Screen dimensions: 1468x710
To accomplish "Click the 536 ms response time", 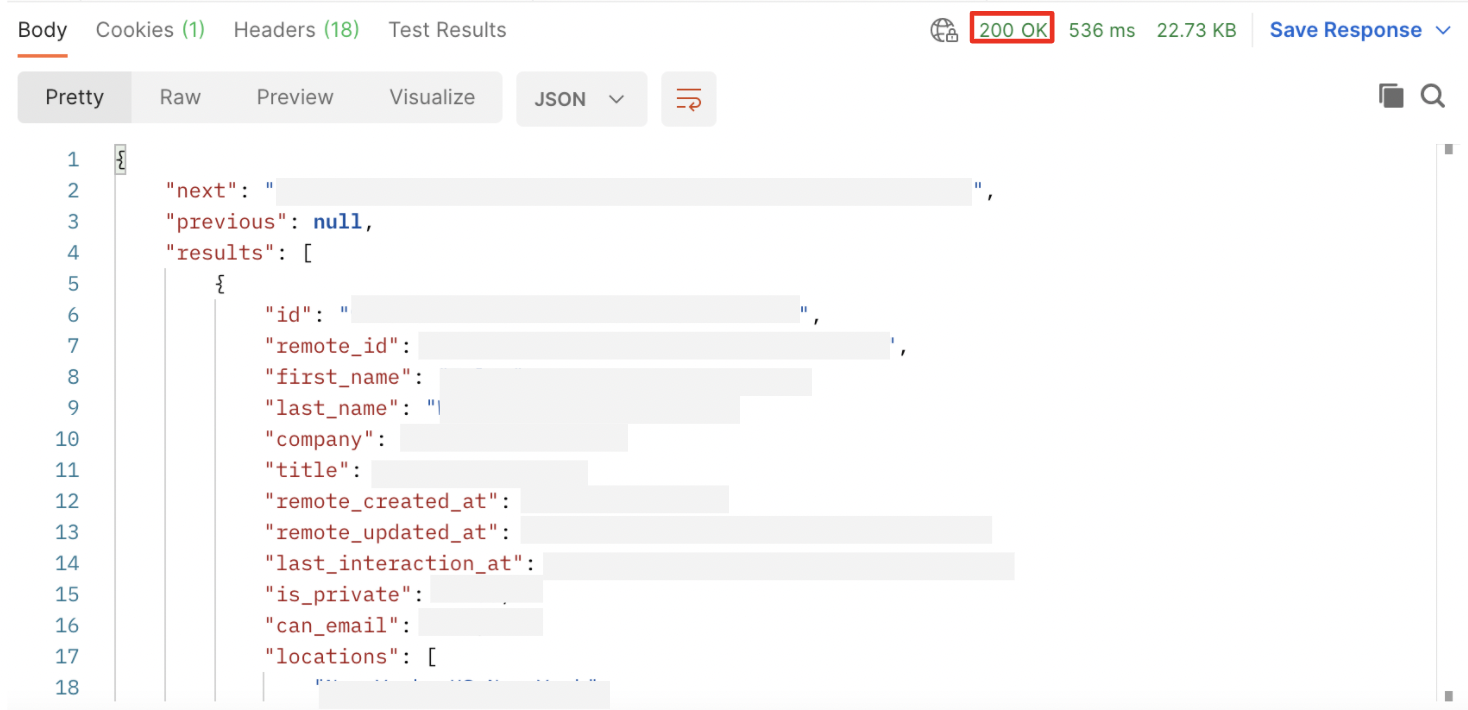I will tap(1102, 30).
